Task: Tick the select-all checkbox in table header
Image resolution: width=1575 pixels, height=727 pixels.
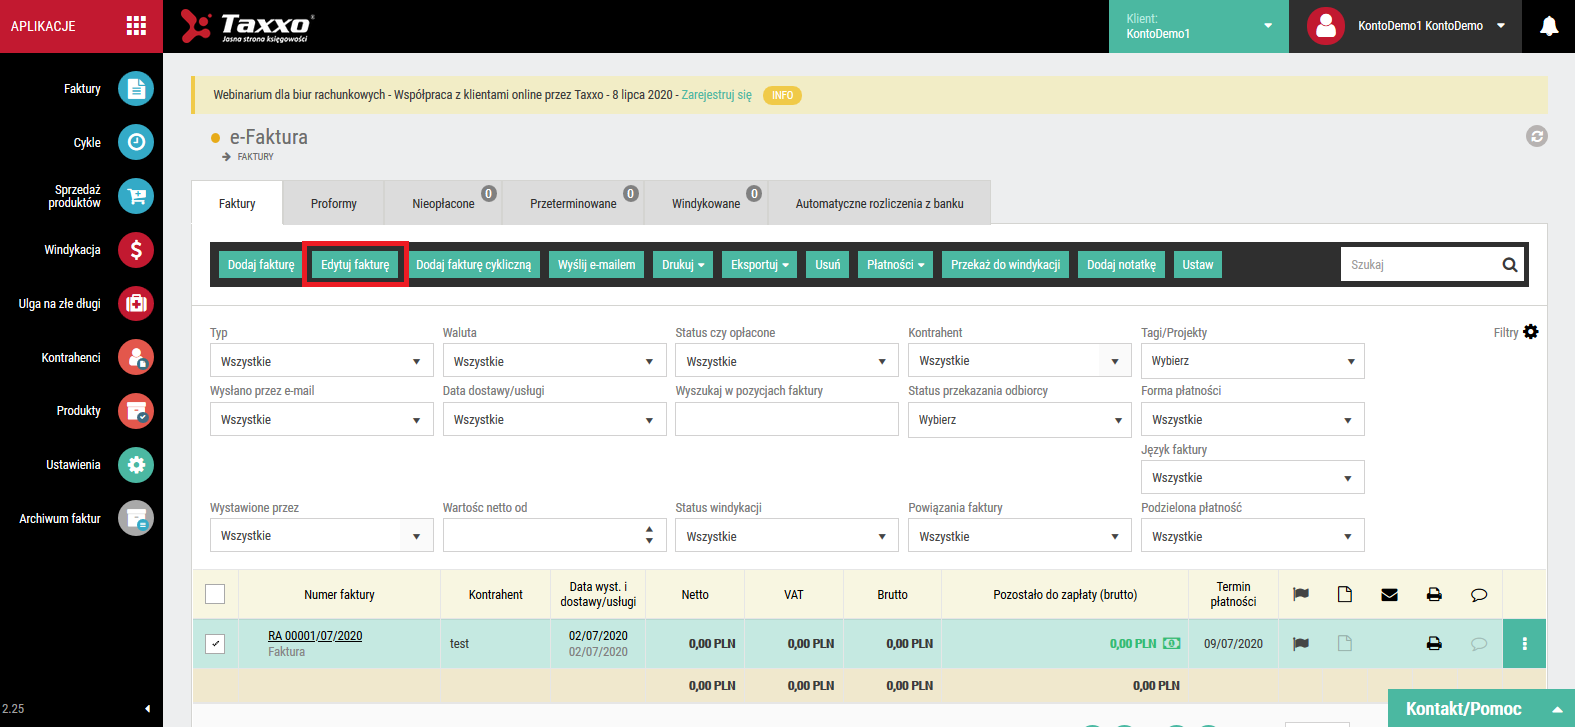Action: 215,594
